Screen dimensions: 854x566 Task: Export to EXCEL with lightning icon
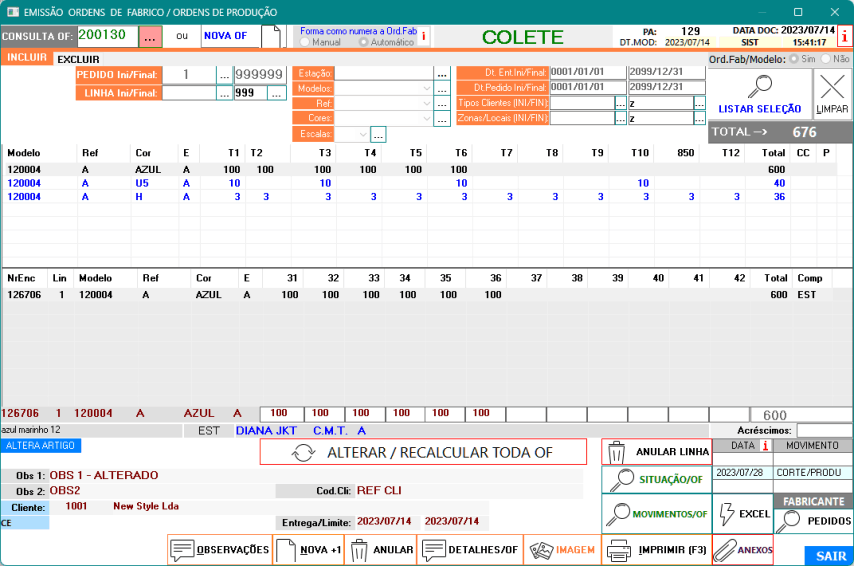pyautogui.click(x=742, y=513)
